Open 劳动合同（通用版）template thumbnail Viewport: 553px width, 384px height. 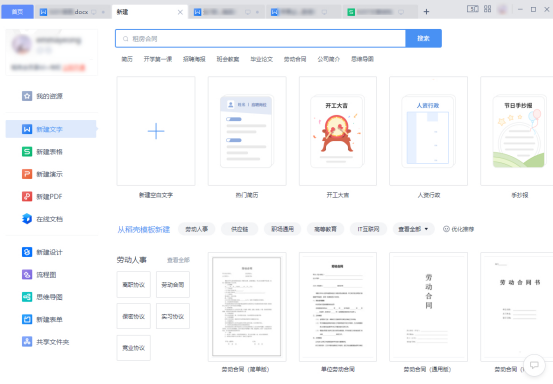429,307
